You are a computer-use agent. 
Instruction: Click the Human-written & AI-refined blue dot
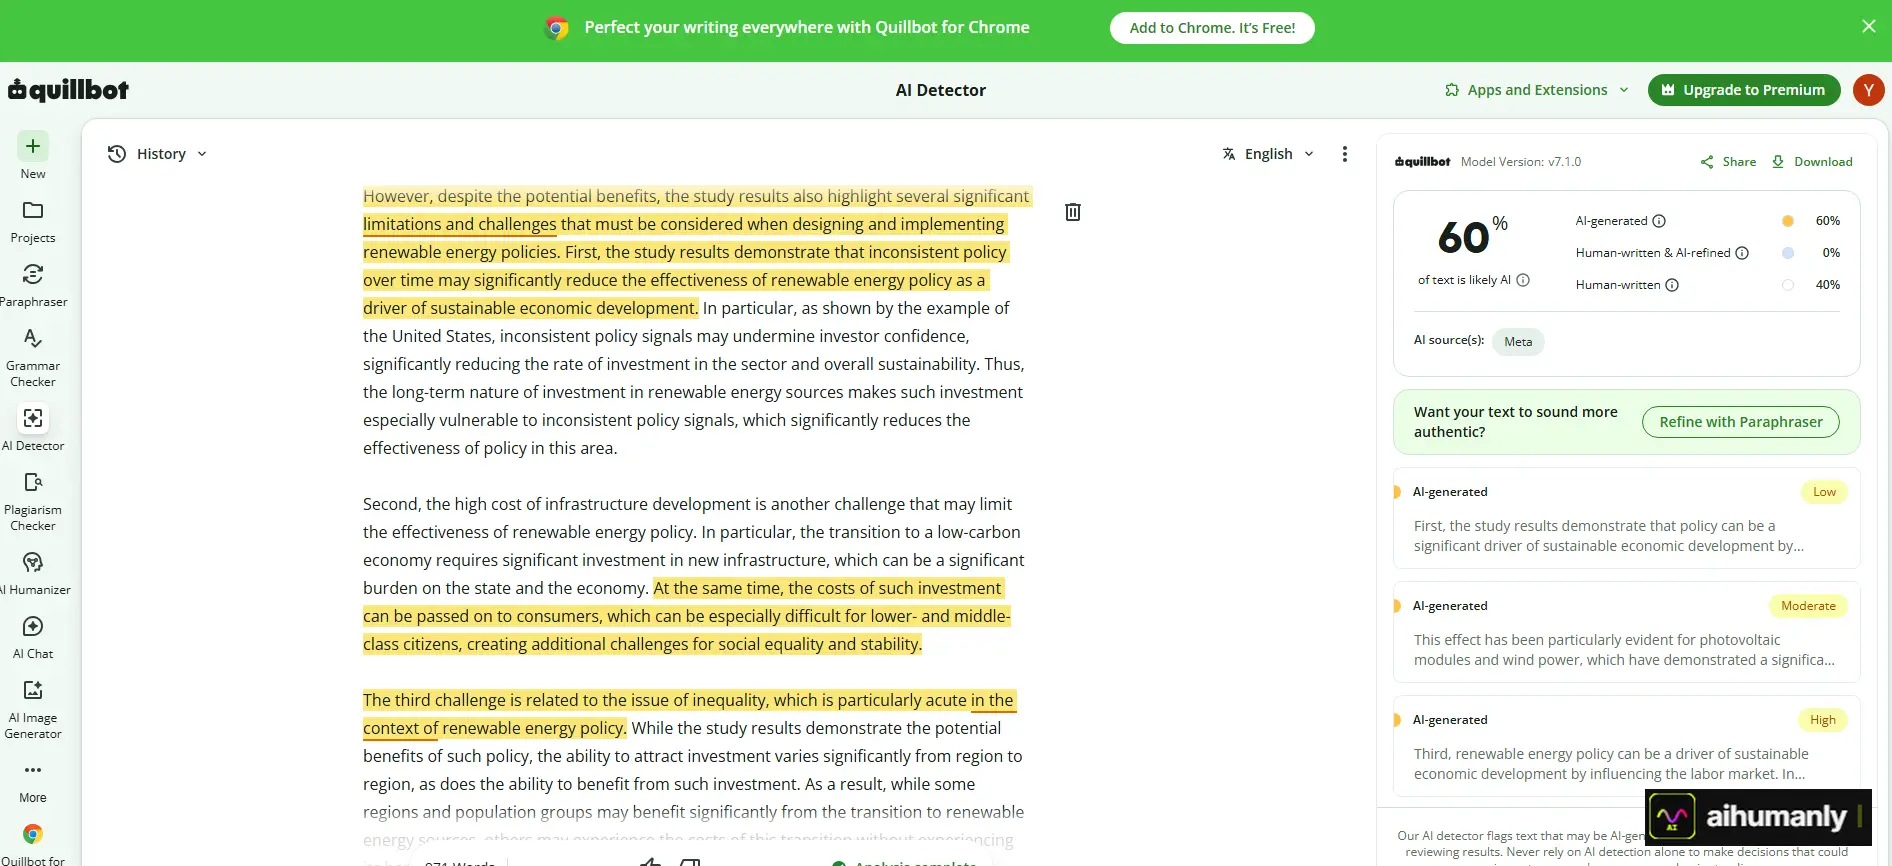pos(1788,253)
